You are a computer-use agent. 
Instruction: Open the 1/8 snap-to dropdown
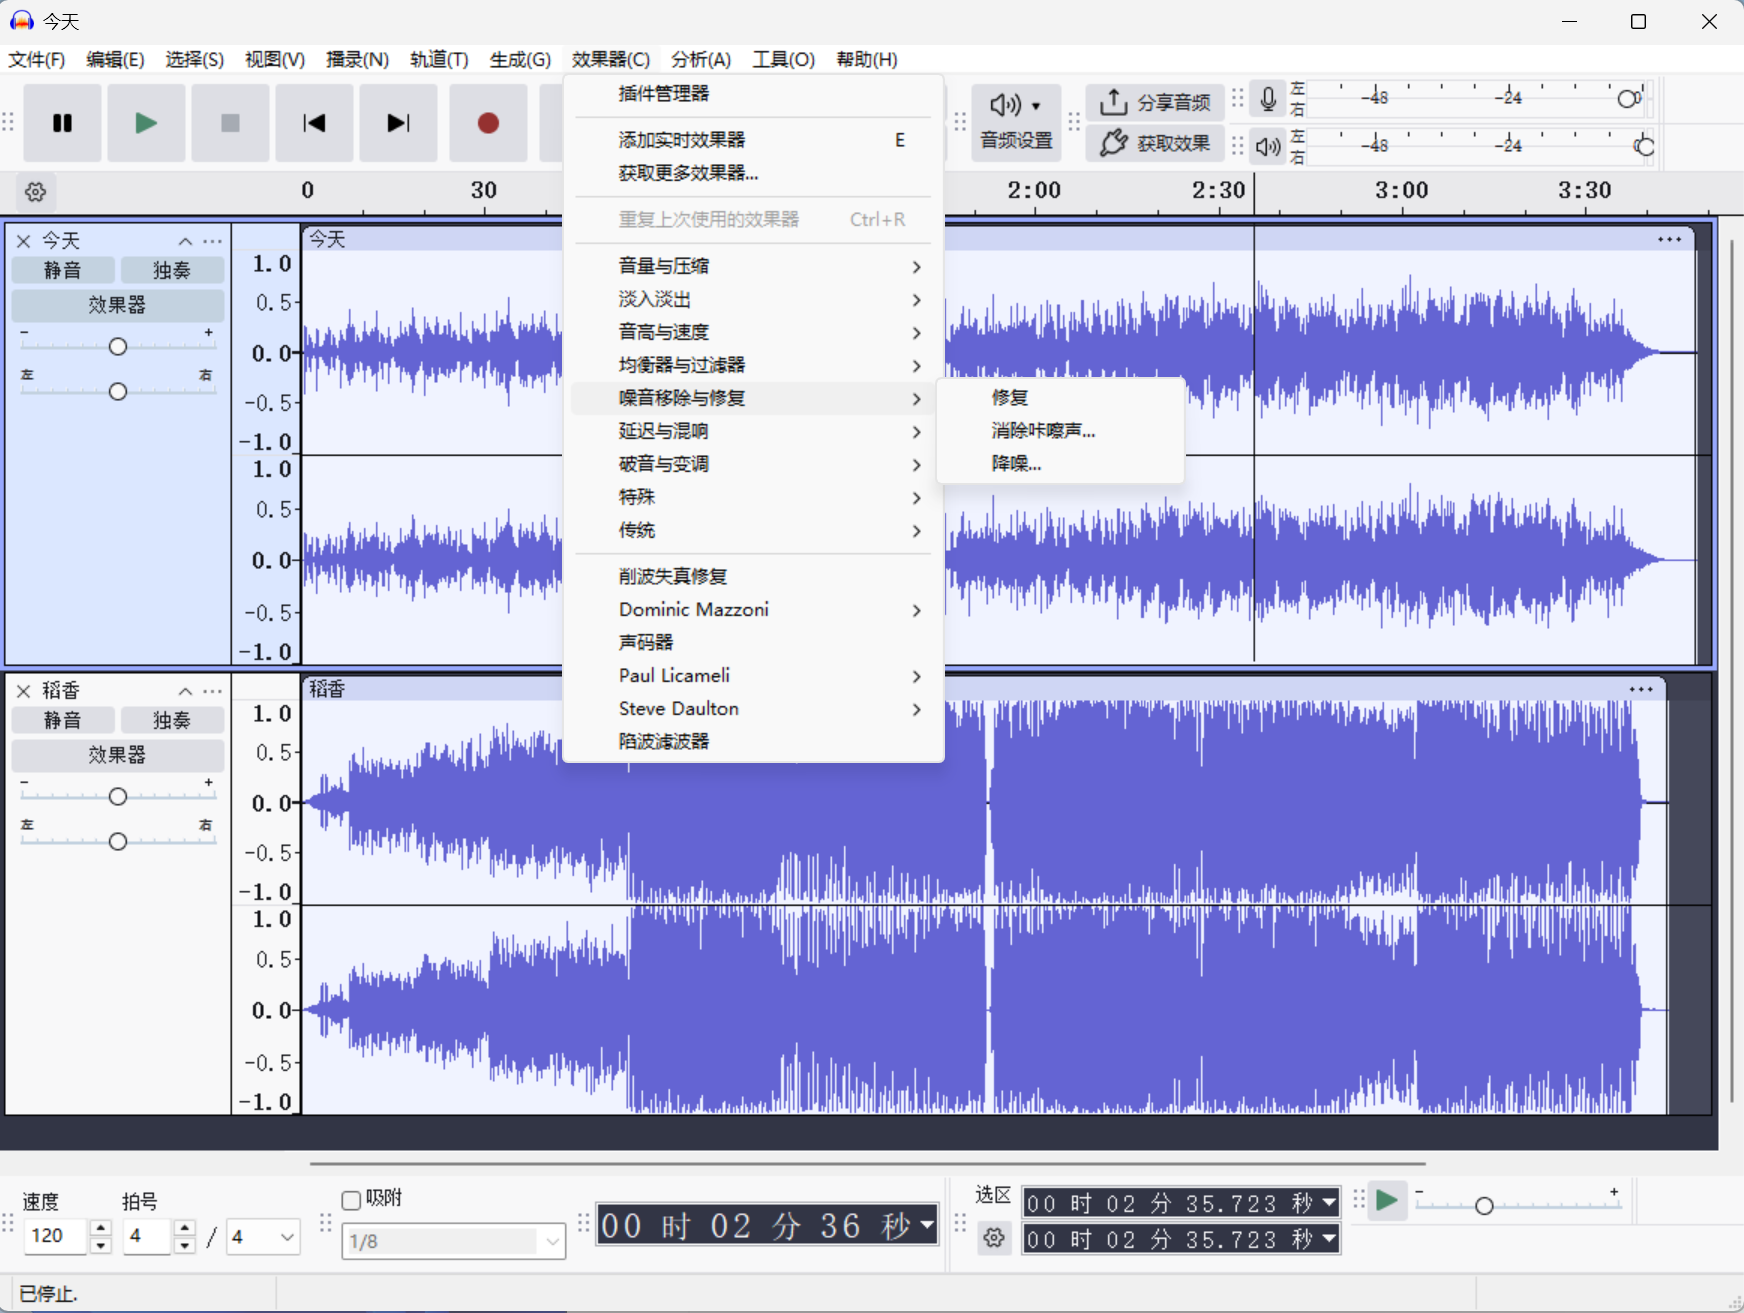coord(454,1241)
